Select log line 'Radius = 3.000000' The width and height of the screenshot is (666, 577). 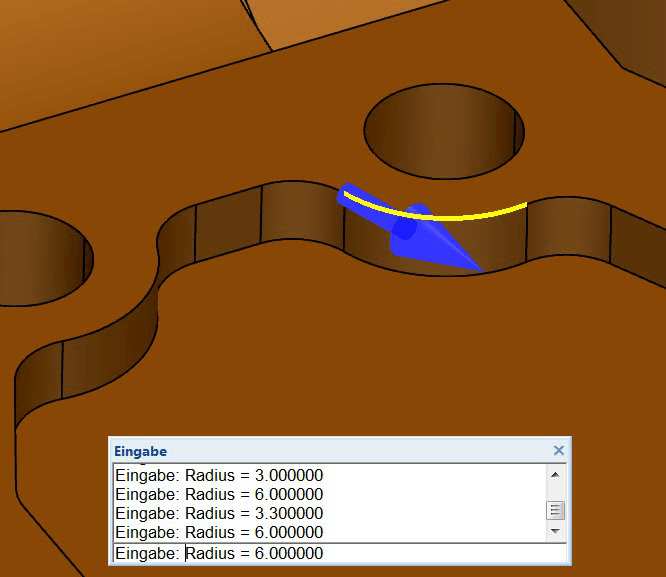(219, 475)
